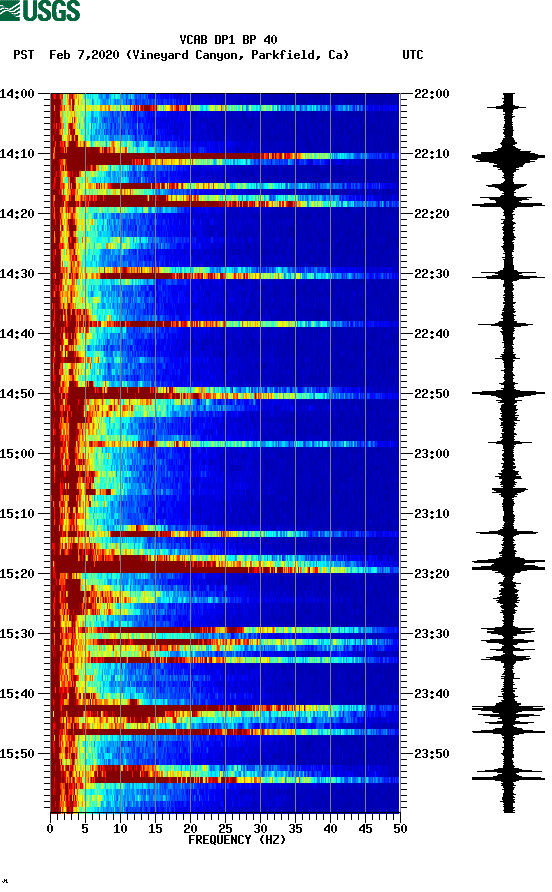The image size is (552, 892).
Task: Click the 23:50 UTC time label
Action: coord(432,754)
